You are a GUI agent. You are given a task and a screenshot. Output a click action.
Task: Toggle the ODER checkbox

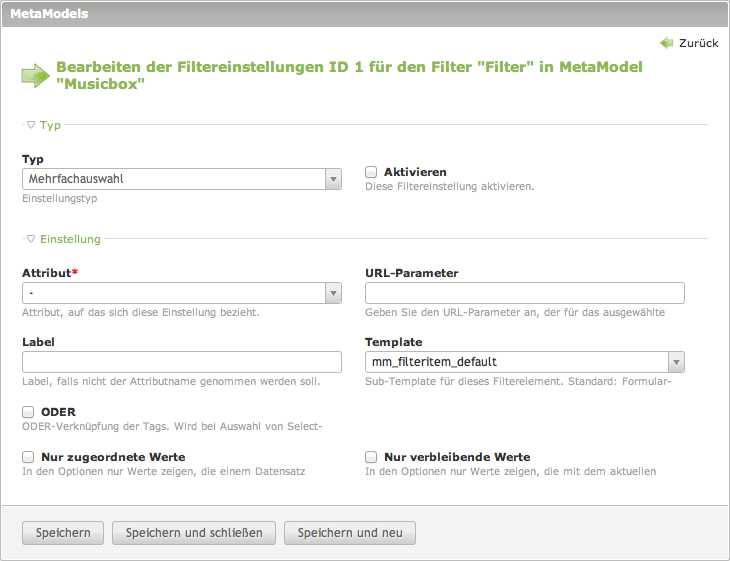[28, 412]
